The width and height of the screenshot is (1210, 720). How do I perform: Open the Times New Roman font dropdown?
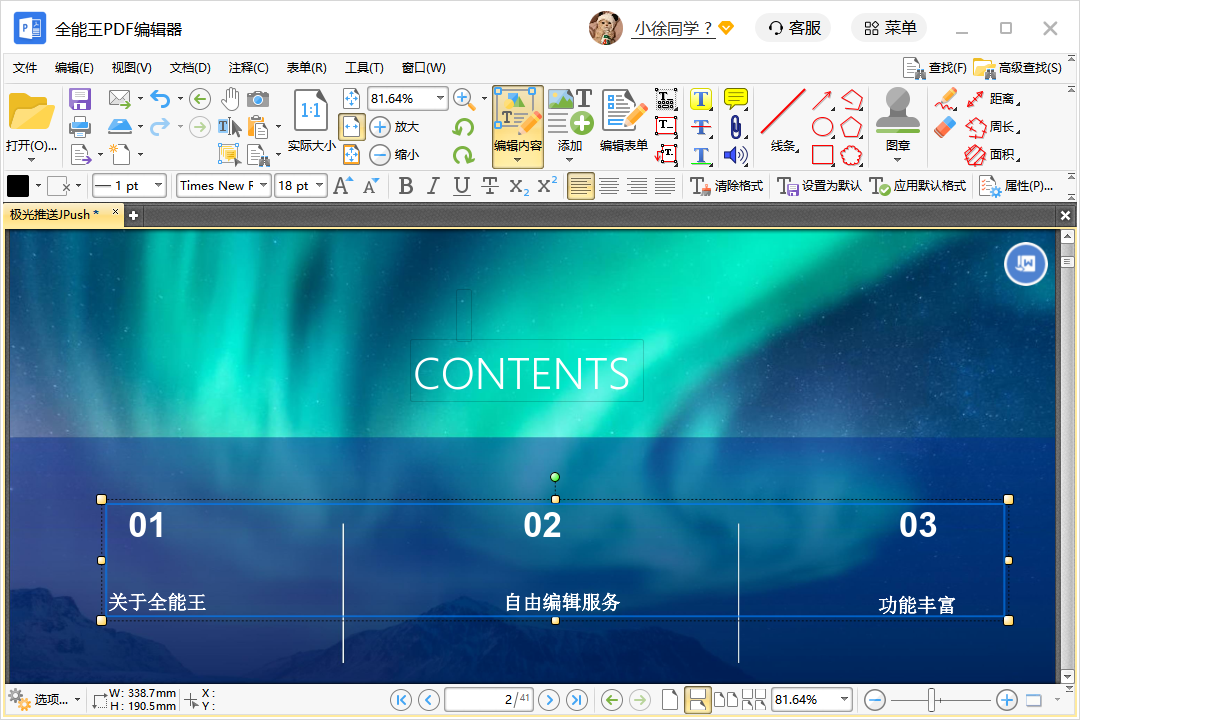264,186
